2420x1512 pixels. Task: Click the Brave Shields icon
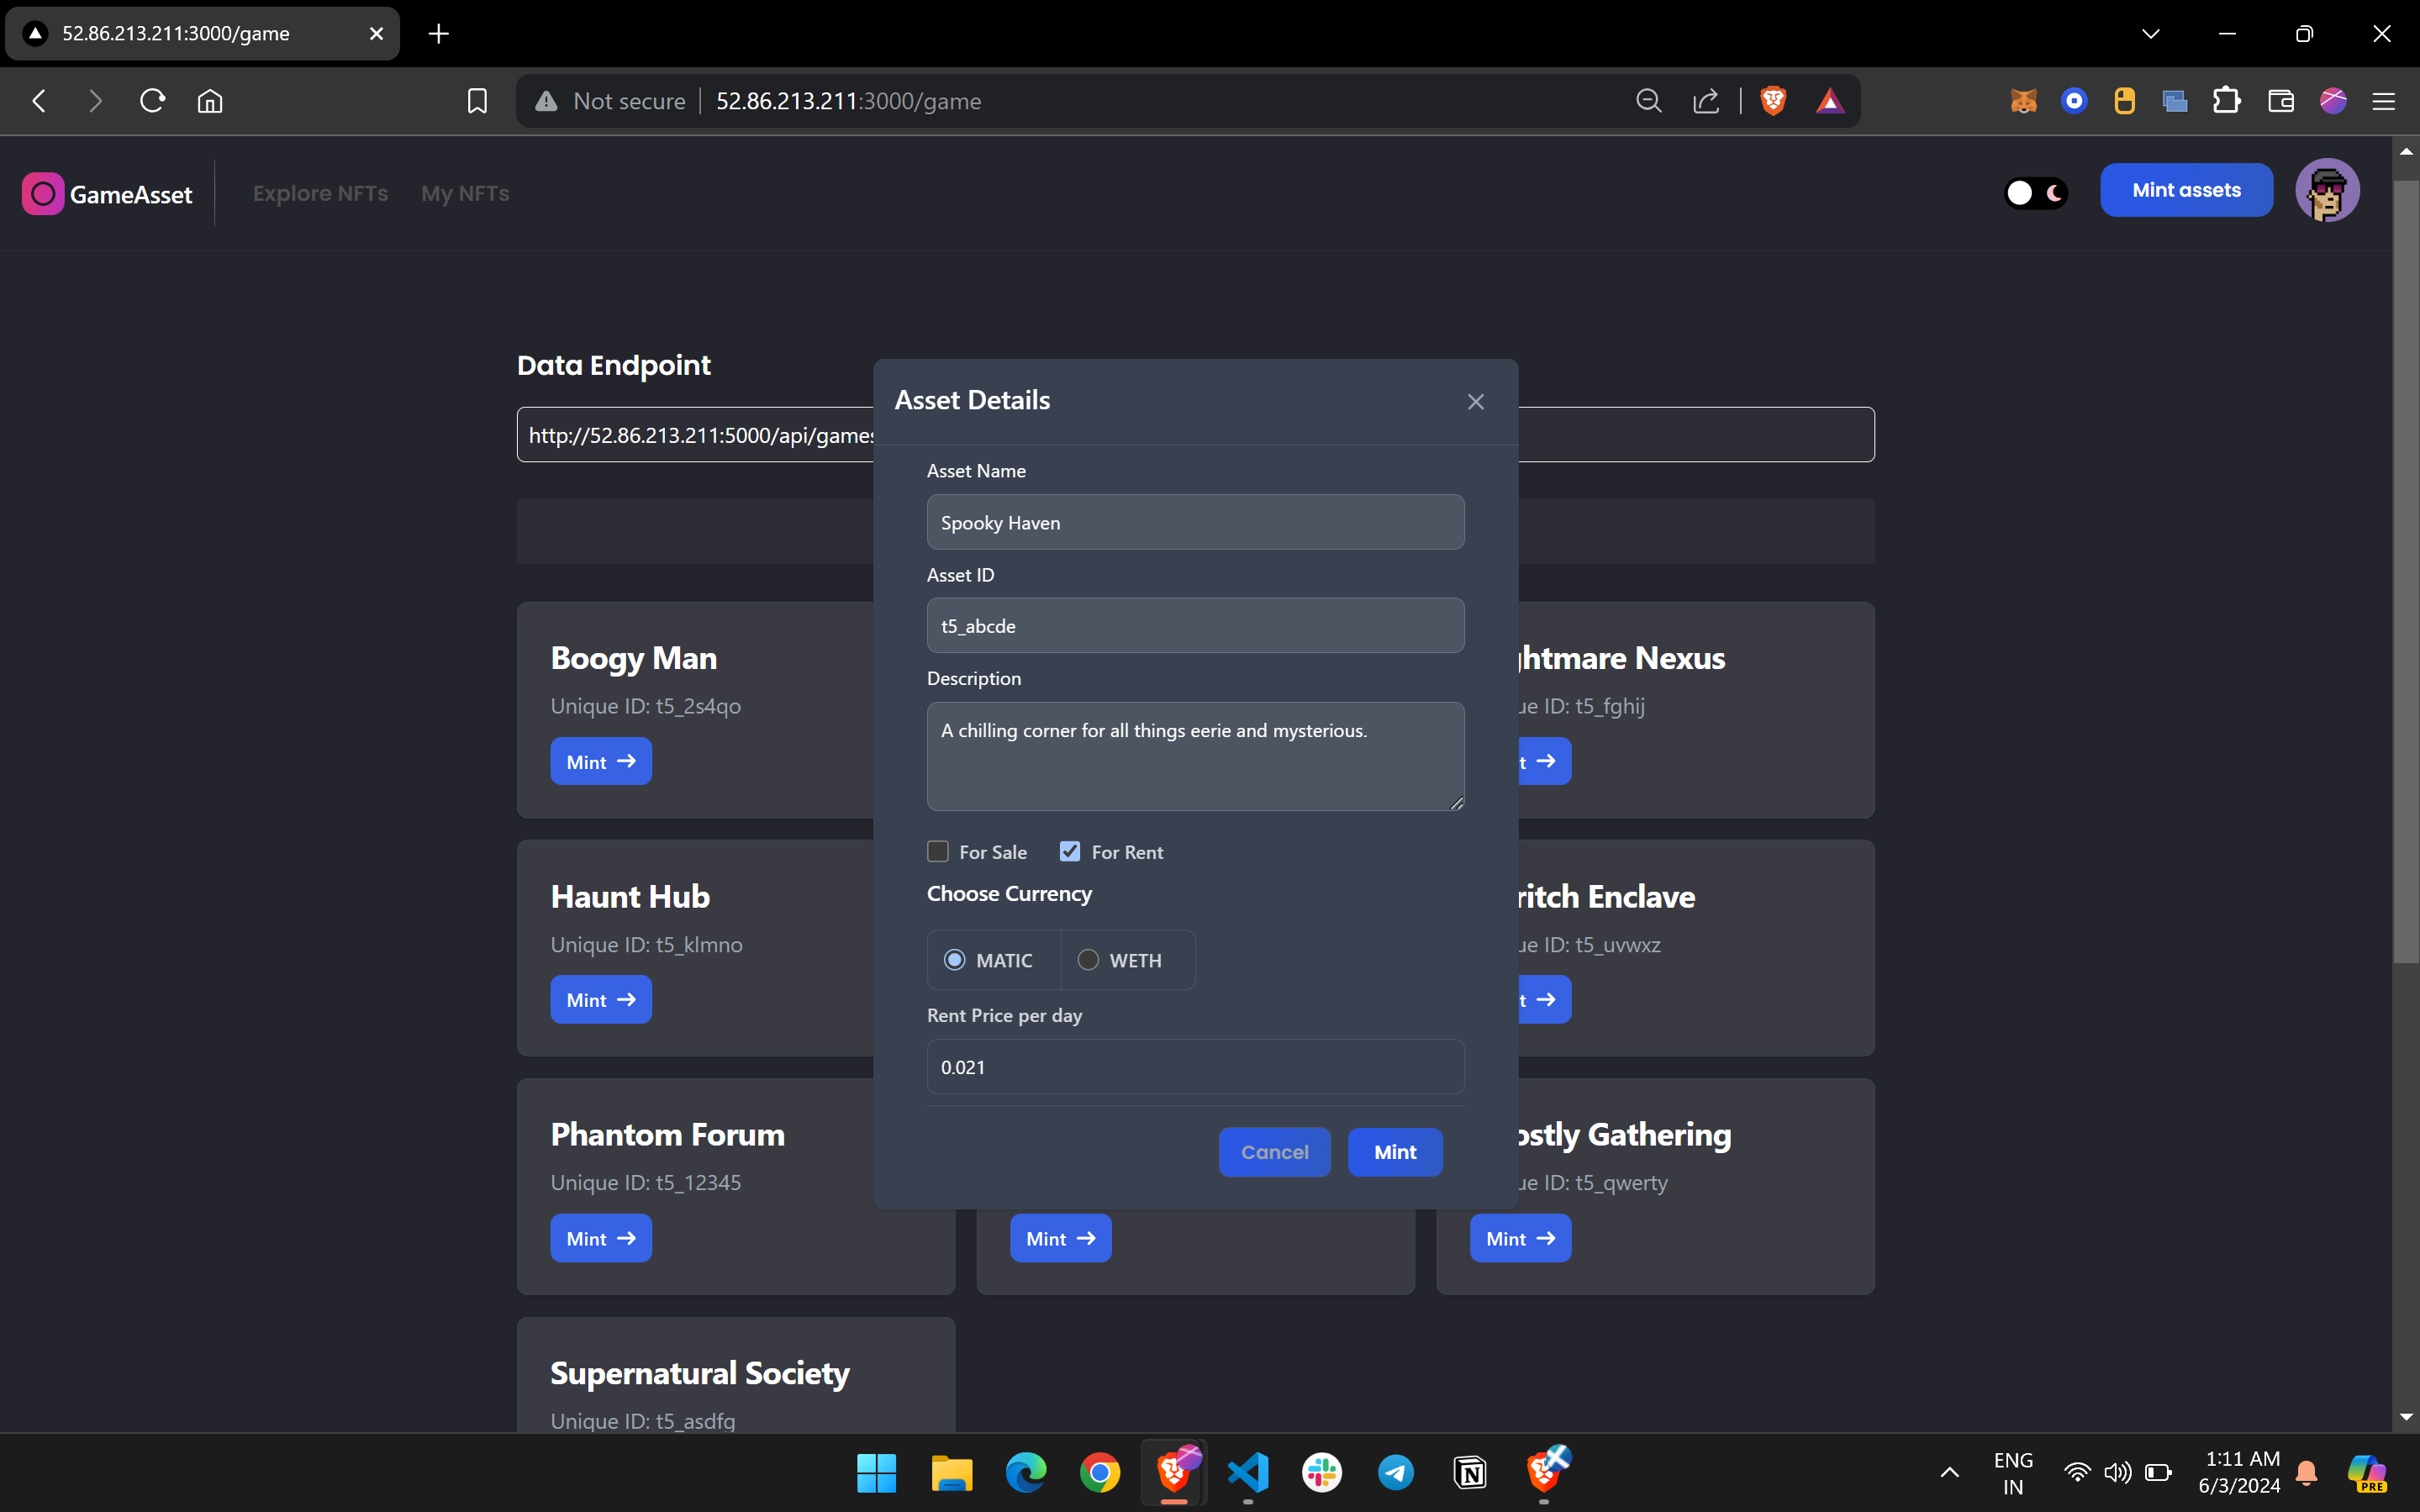click(1773, 101)
